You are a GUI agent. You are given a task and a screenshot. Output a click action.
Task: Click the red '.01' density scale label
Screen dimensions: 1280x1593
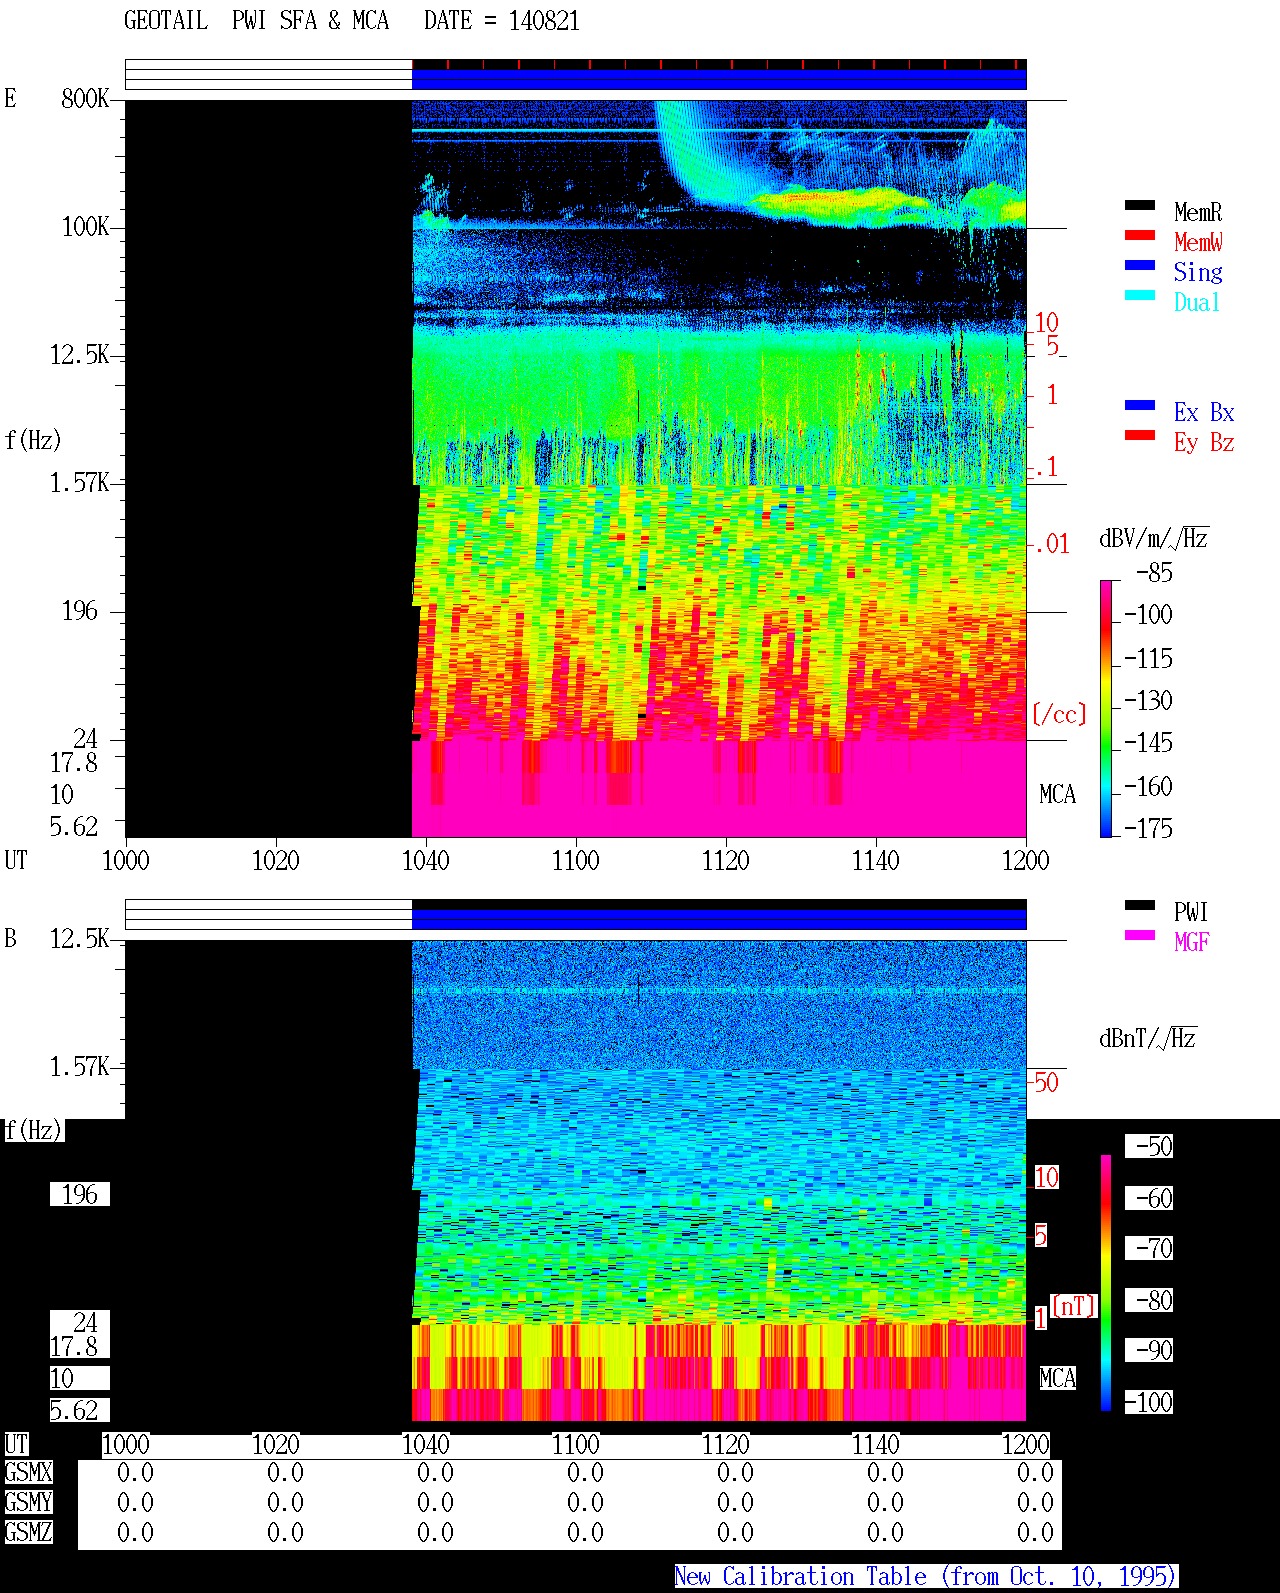[1051, 544]
